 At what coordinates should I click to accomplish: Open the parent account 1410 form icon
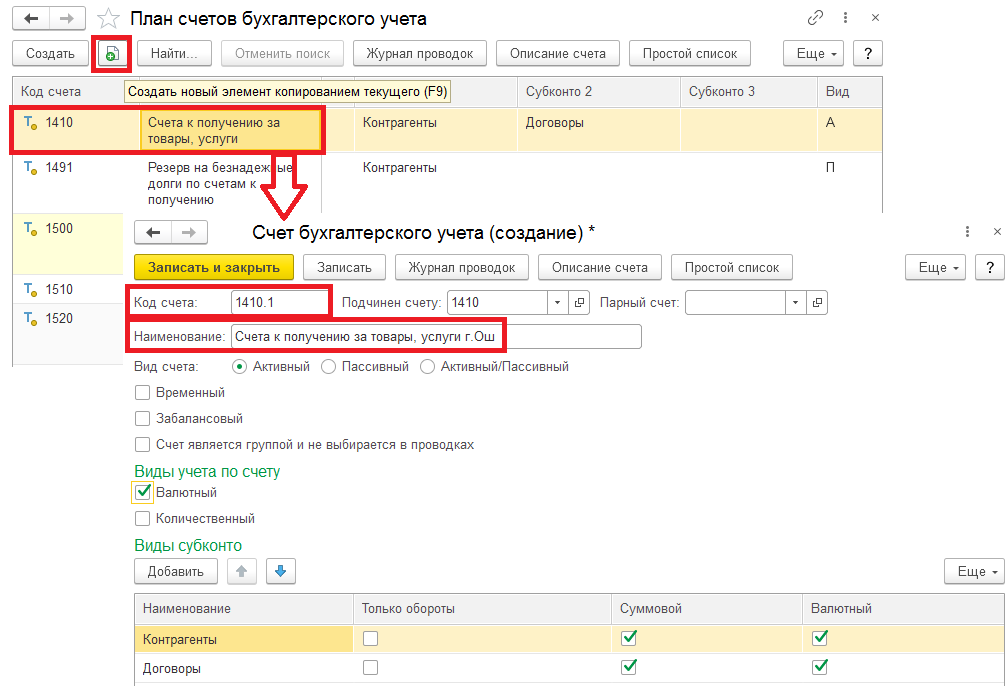click(580, 302)
